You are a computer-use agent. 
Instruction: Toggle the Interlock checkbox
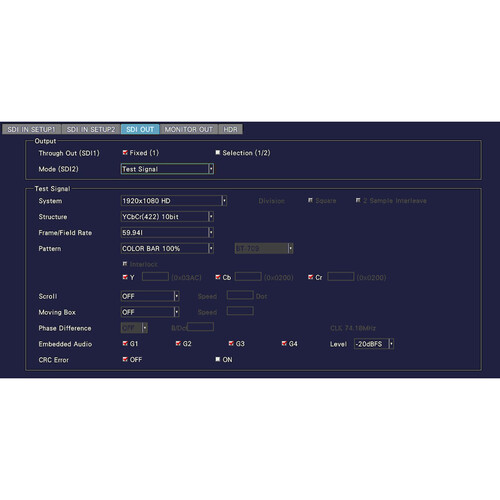[125, 264]
